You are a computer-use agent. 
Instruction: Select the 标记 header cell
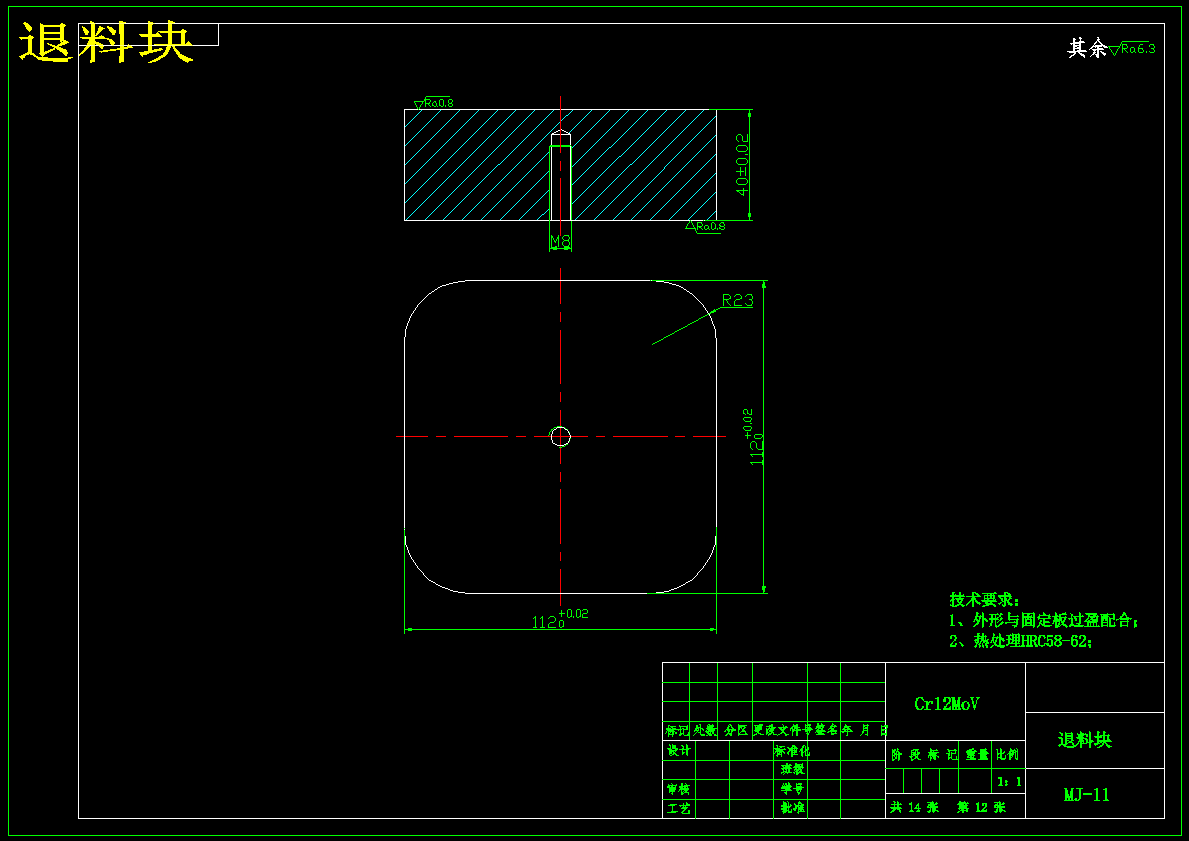tap(676, 730)
